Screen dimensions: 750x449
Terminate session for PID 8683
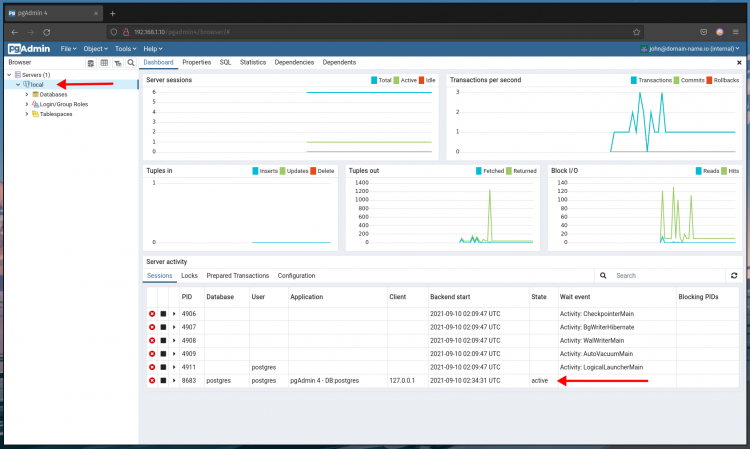(x=152, y=381)
